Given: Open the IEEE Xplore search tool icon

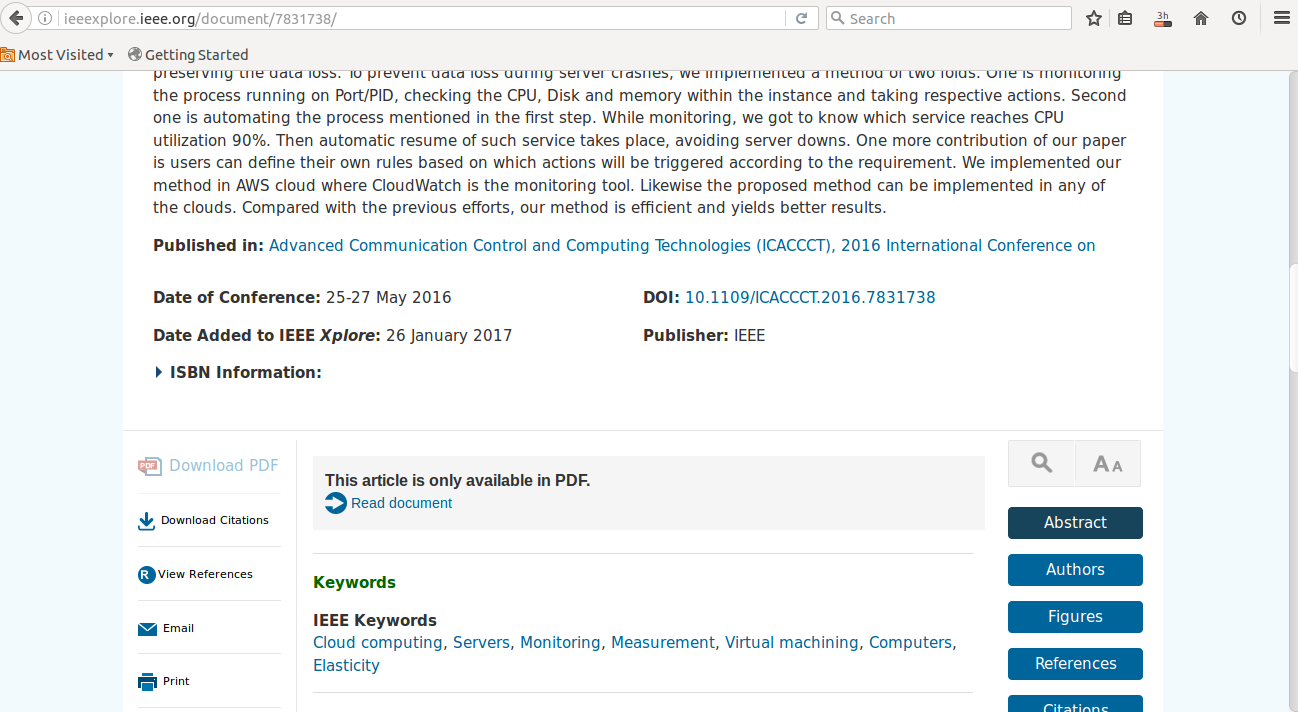Looking at the screenshot, I should coord(1040,463).
